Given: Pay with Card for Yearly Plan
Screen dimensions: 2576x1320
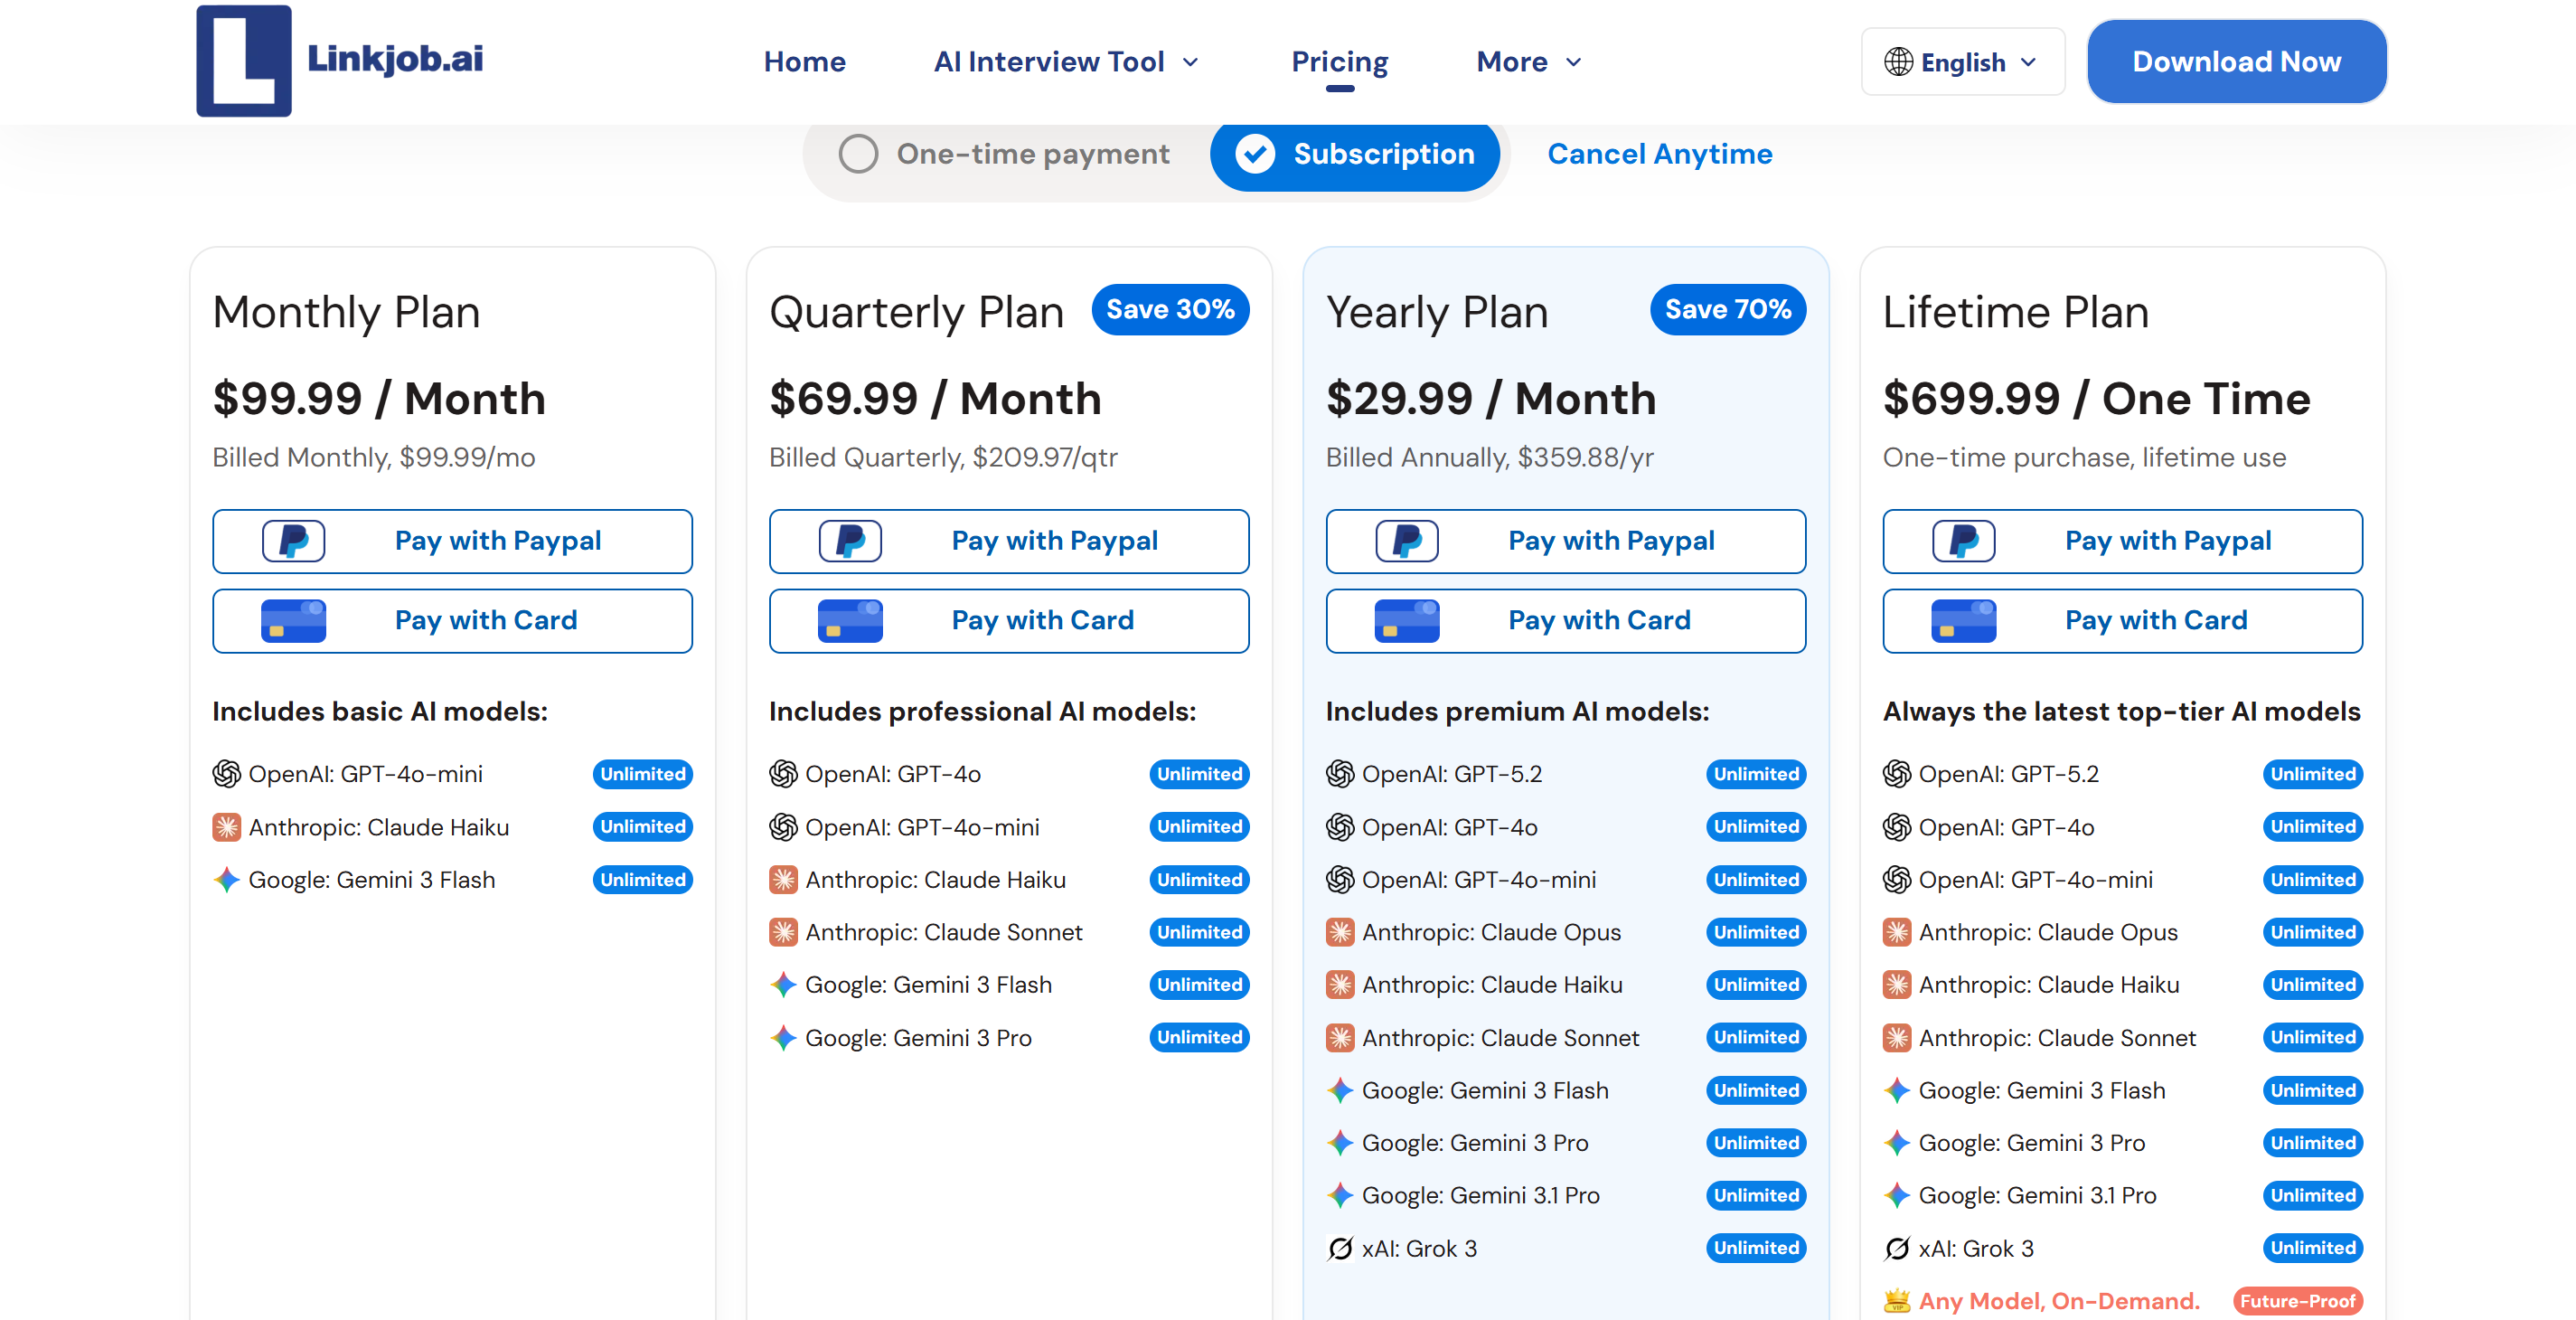Looking at the screenshot, I should [x=1566, y=621].
